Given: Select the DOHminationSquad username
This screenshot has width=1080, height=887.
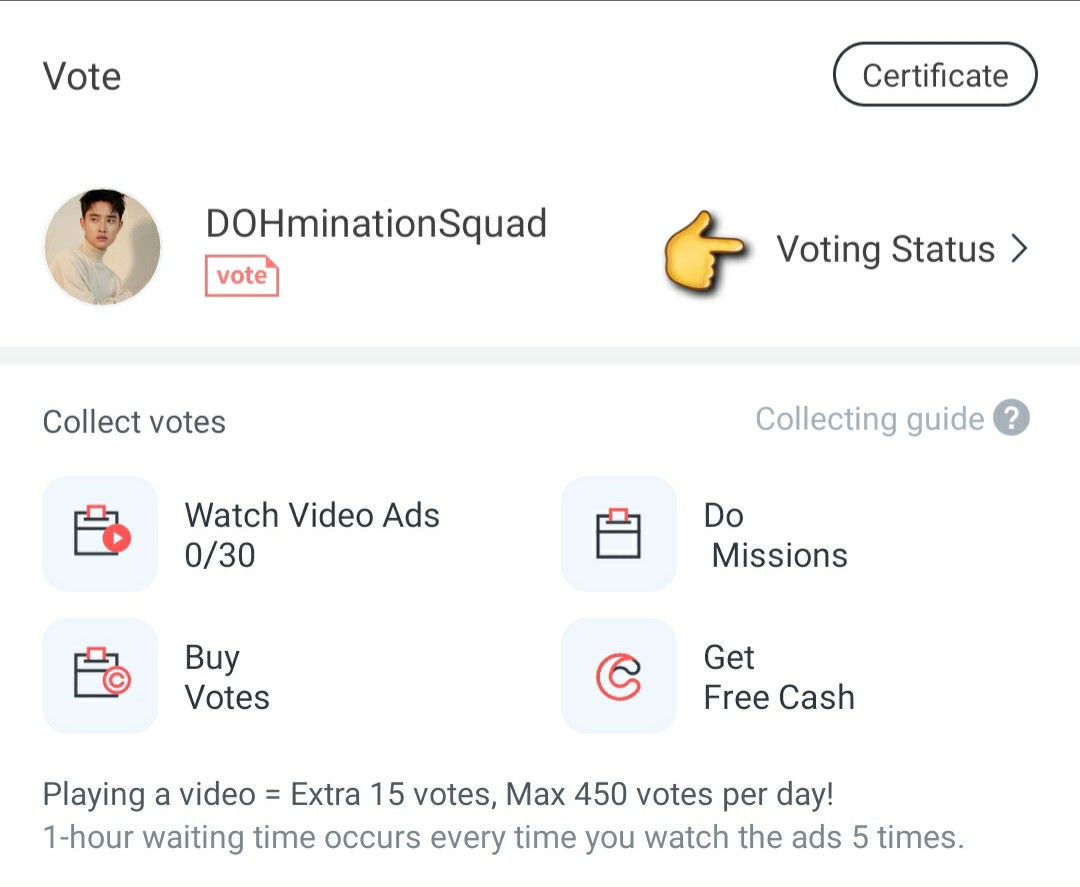Looking at the screenshot, I should click(376, 225).
